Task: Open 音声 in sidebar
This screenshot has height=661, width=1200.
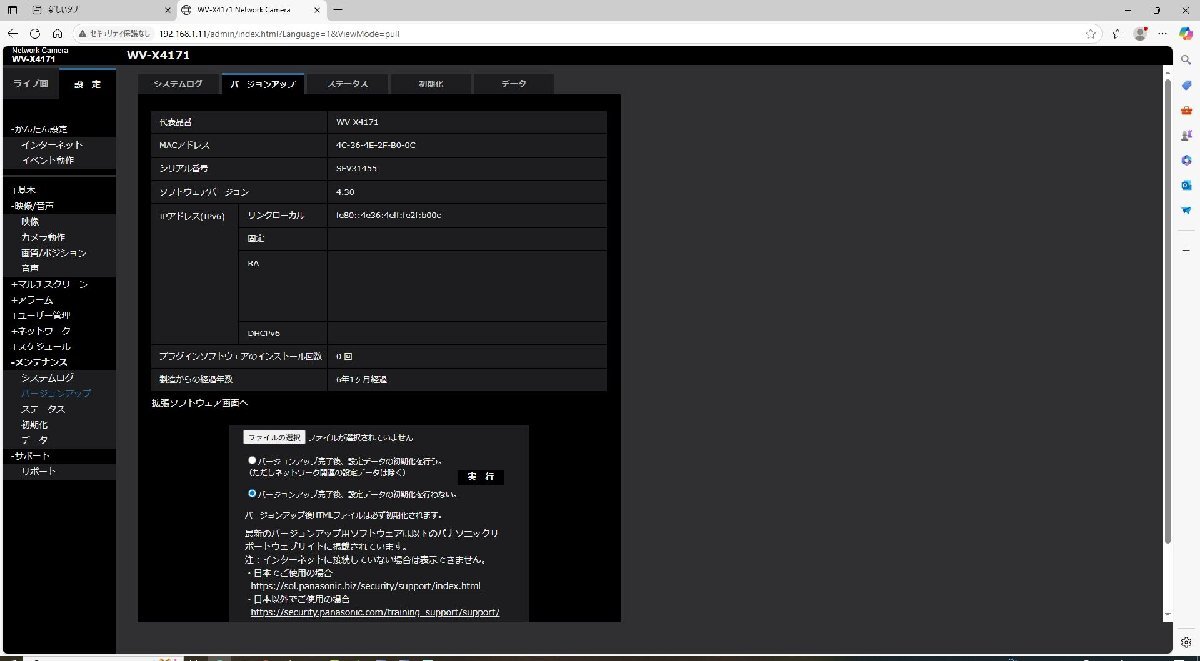Action: (x=30, y=268)
